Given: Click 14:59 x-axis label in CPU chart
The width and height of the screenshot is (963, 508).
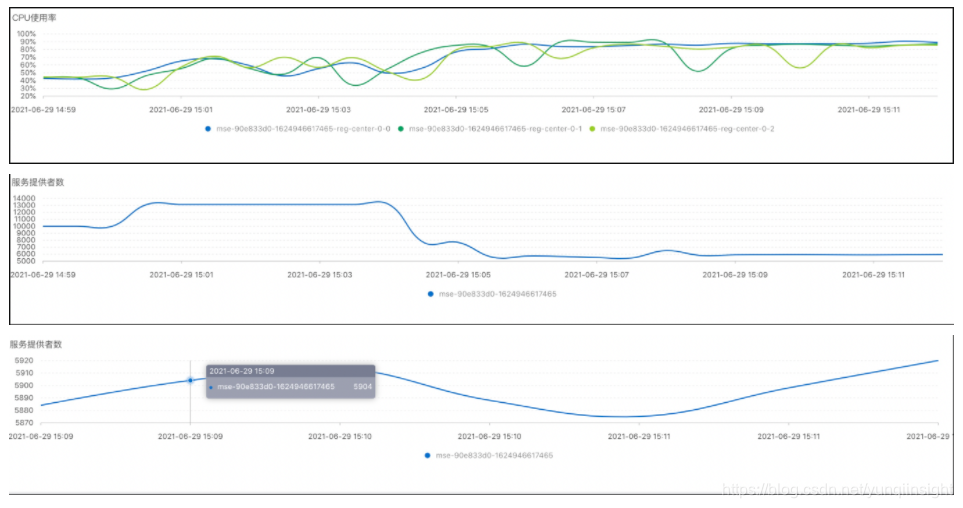Looking at the screenshot, I should tap(43, 110).
